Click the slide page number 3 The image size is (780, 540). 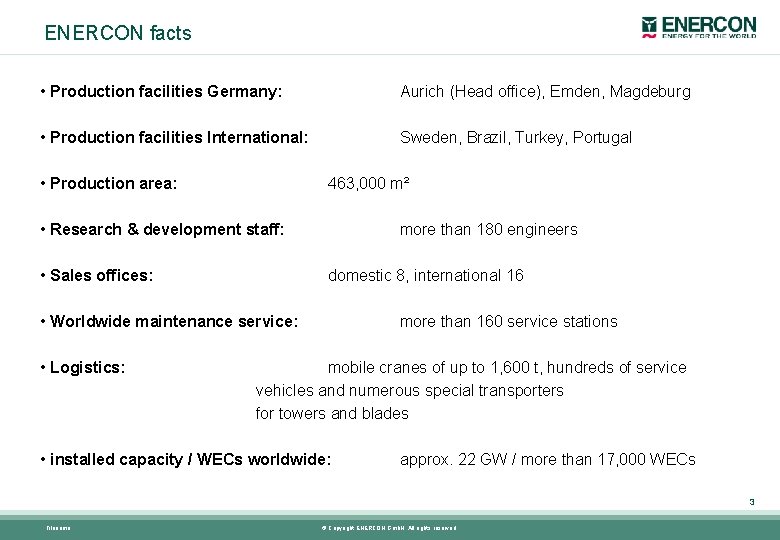(x=752, y=502)
